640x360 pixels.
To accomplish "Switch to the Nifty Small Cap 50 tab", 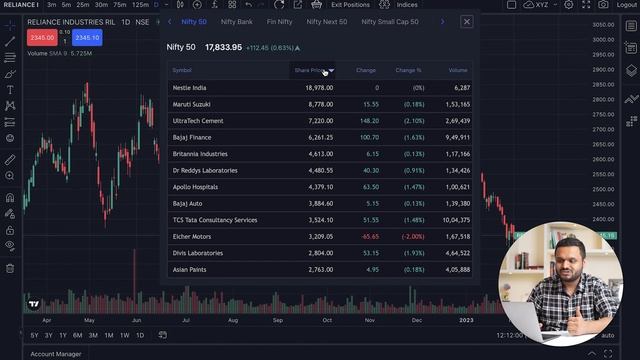I will pyautogui.click(x=390, y=22).
